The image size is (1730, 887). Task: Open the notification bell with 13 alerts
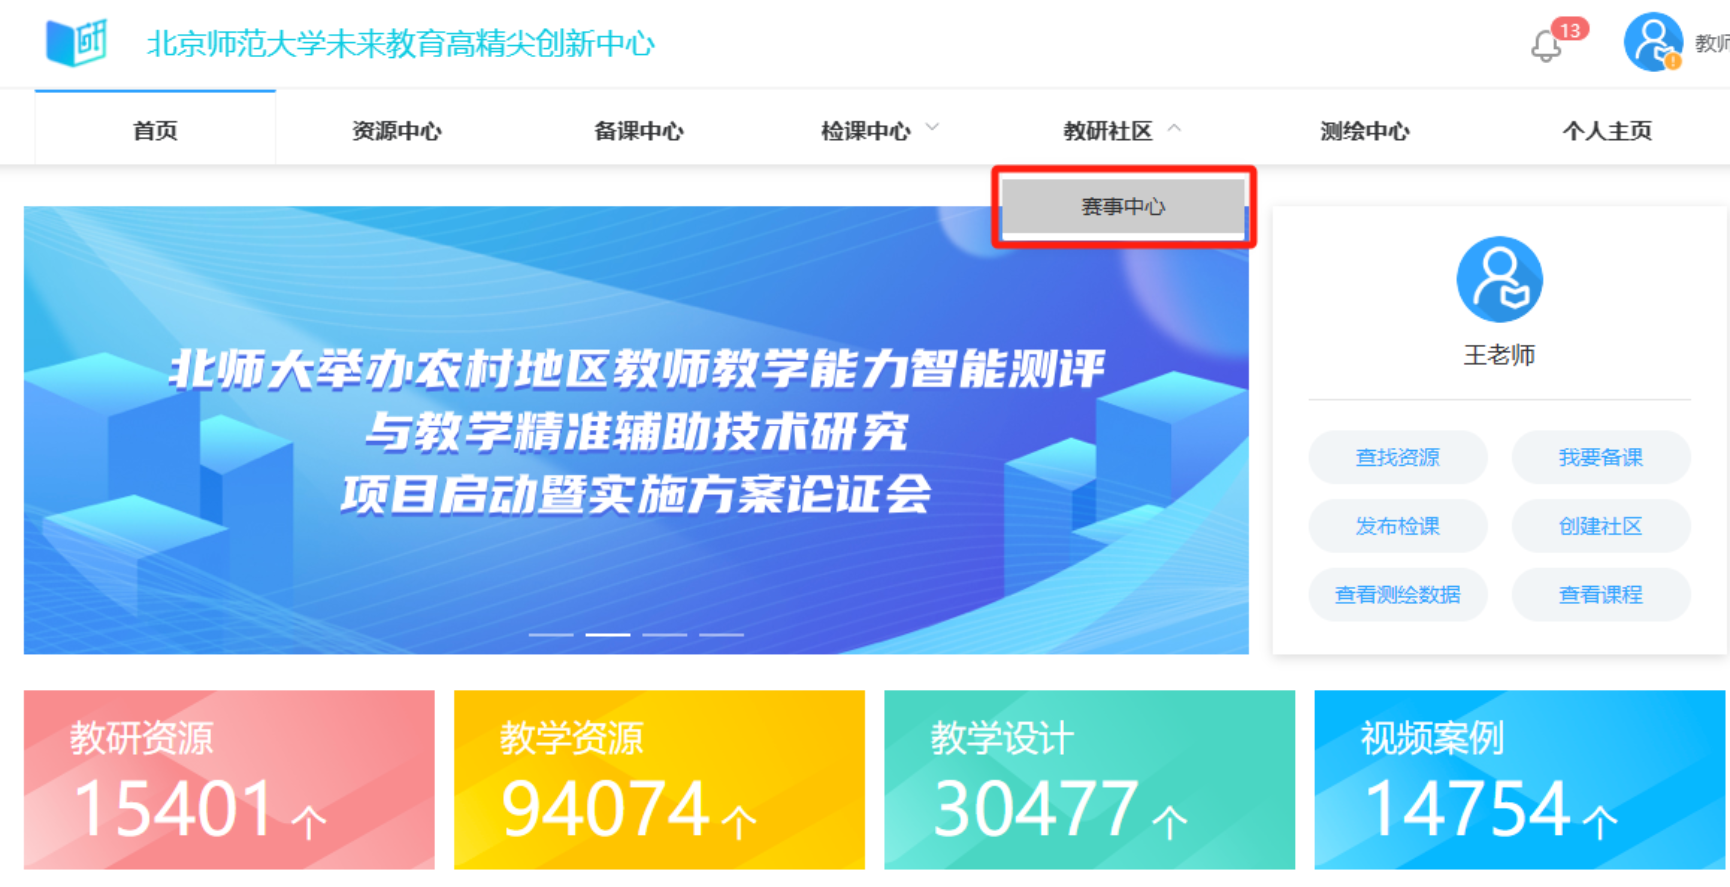[x=1546, y=45]
